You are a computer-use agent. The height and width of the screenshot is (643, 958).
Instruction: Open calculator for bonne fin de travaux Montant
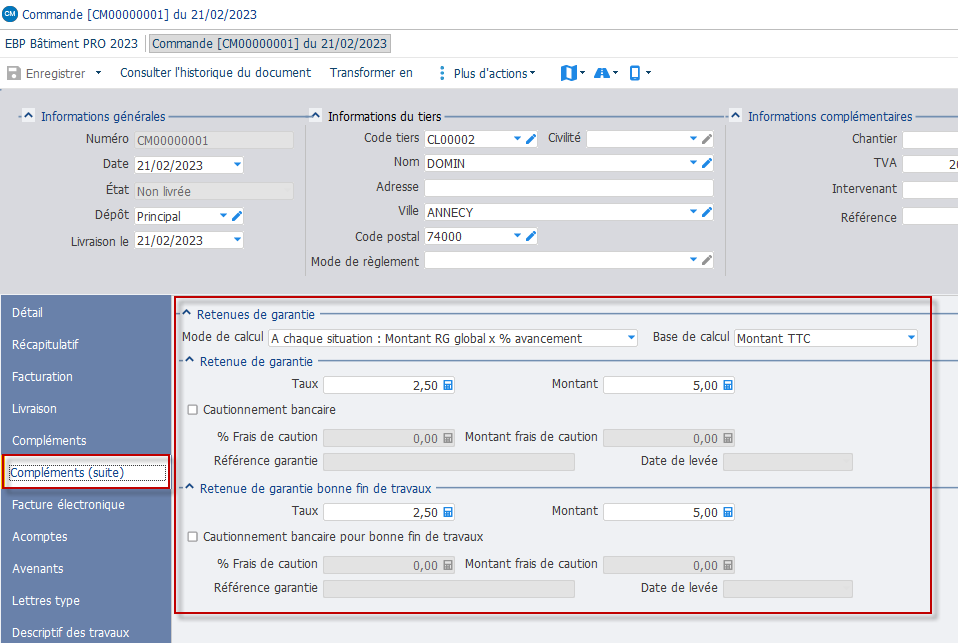tap(728, 512)
